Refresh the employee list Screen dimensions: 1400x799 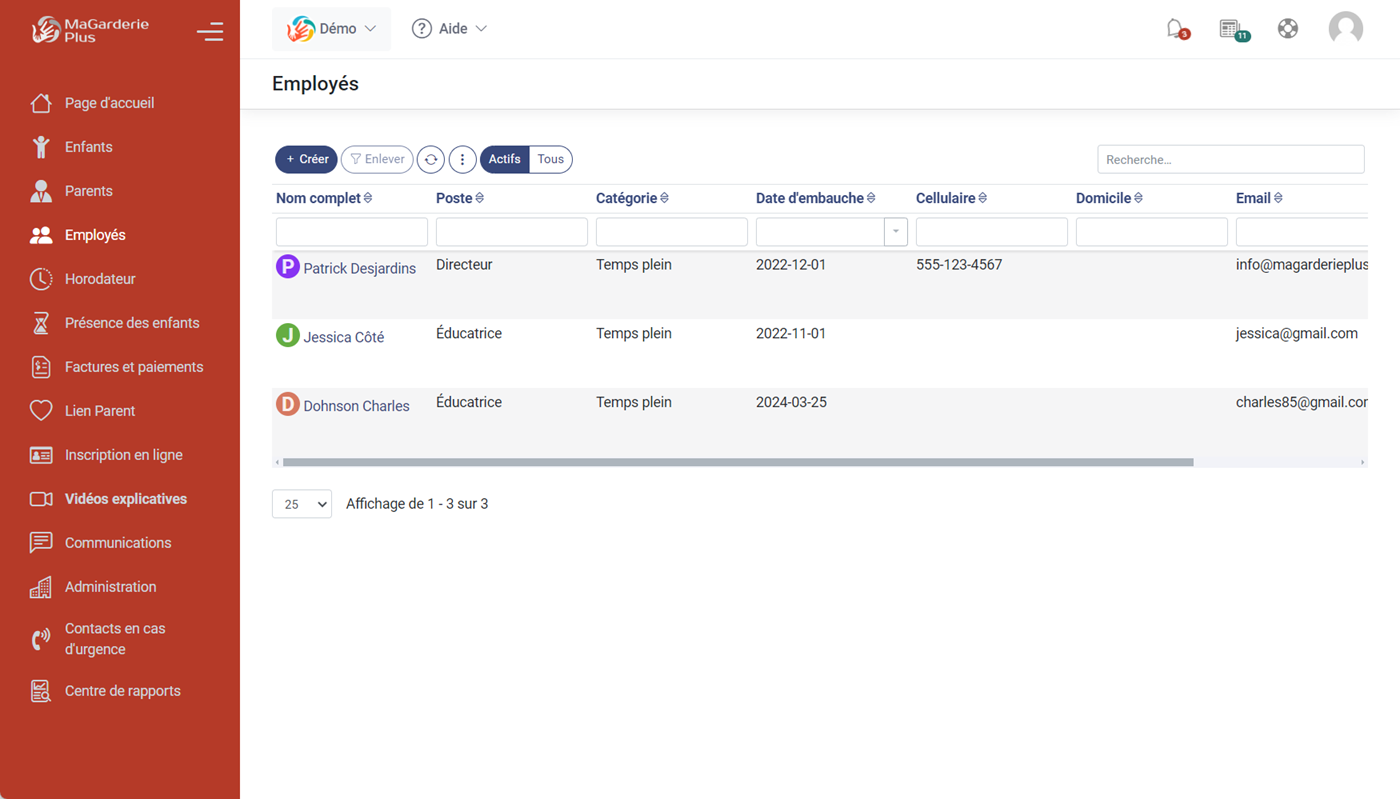[431, 159]
